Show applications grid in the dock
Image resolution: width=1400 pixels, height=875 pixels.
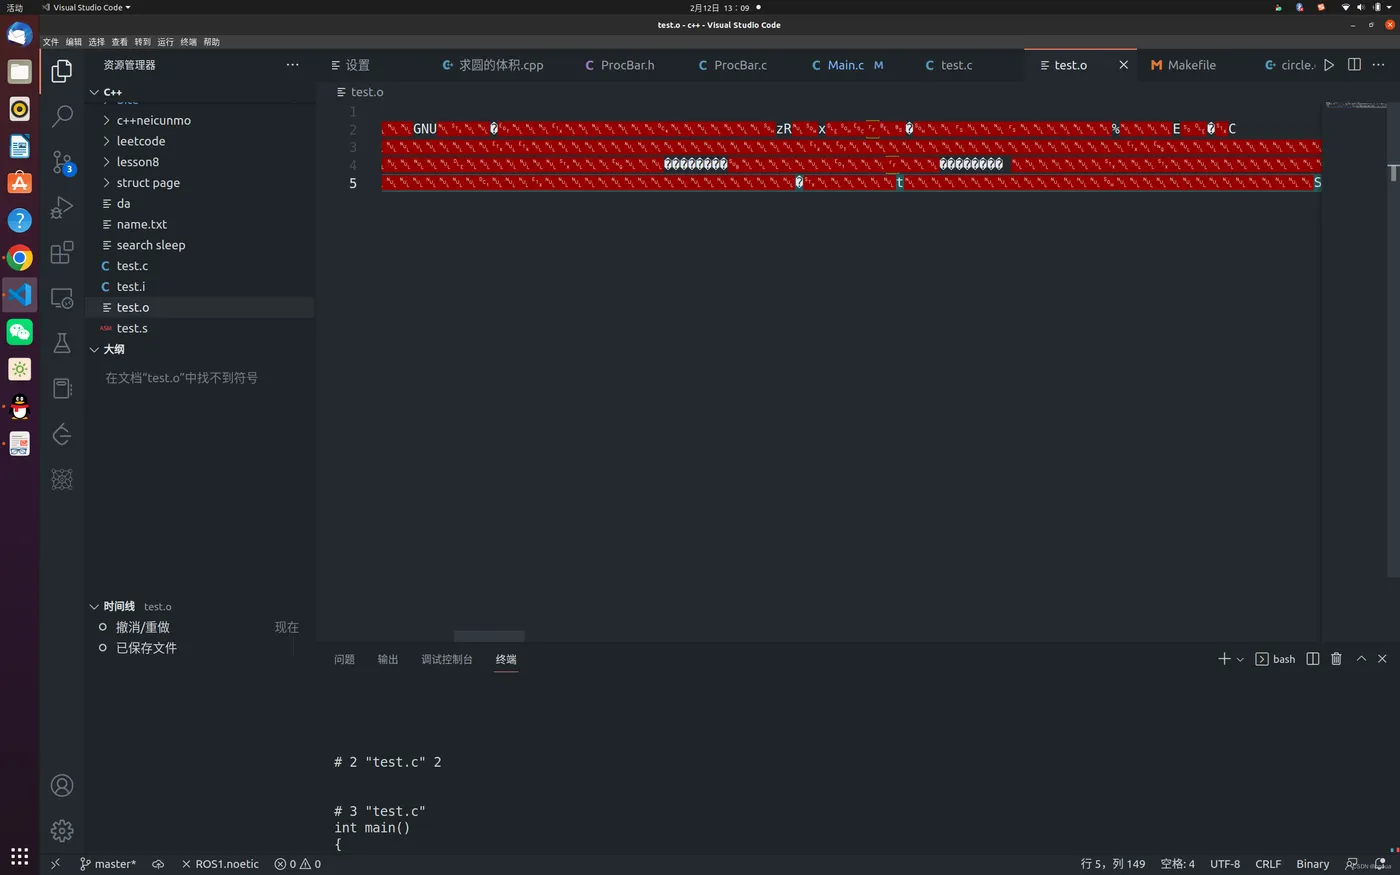[19, 856]
